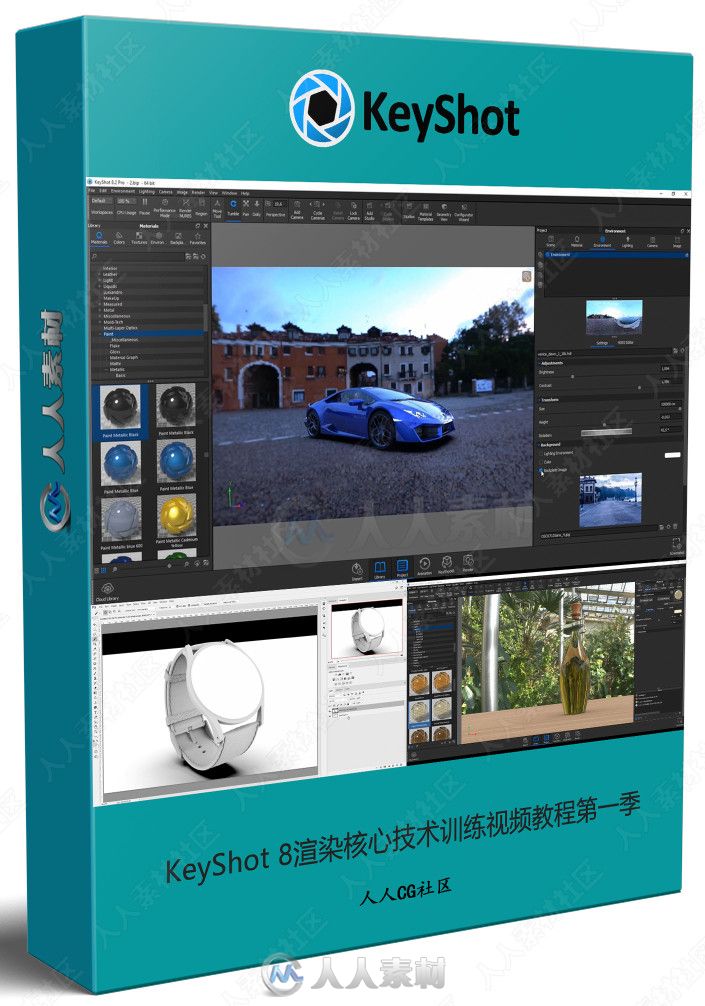Click the Import icon in bottom bar
The image size is (705, 1006).
click(357, 570)
